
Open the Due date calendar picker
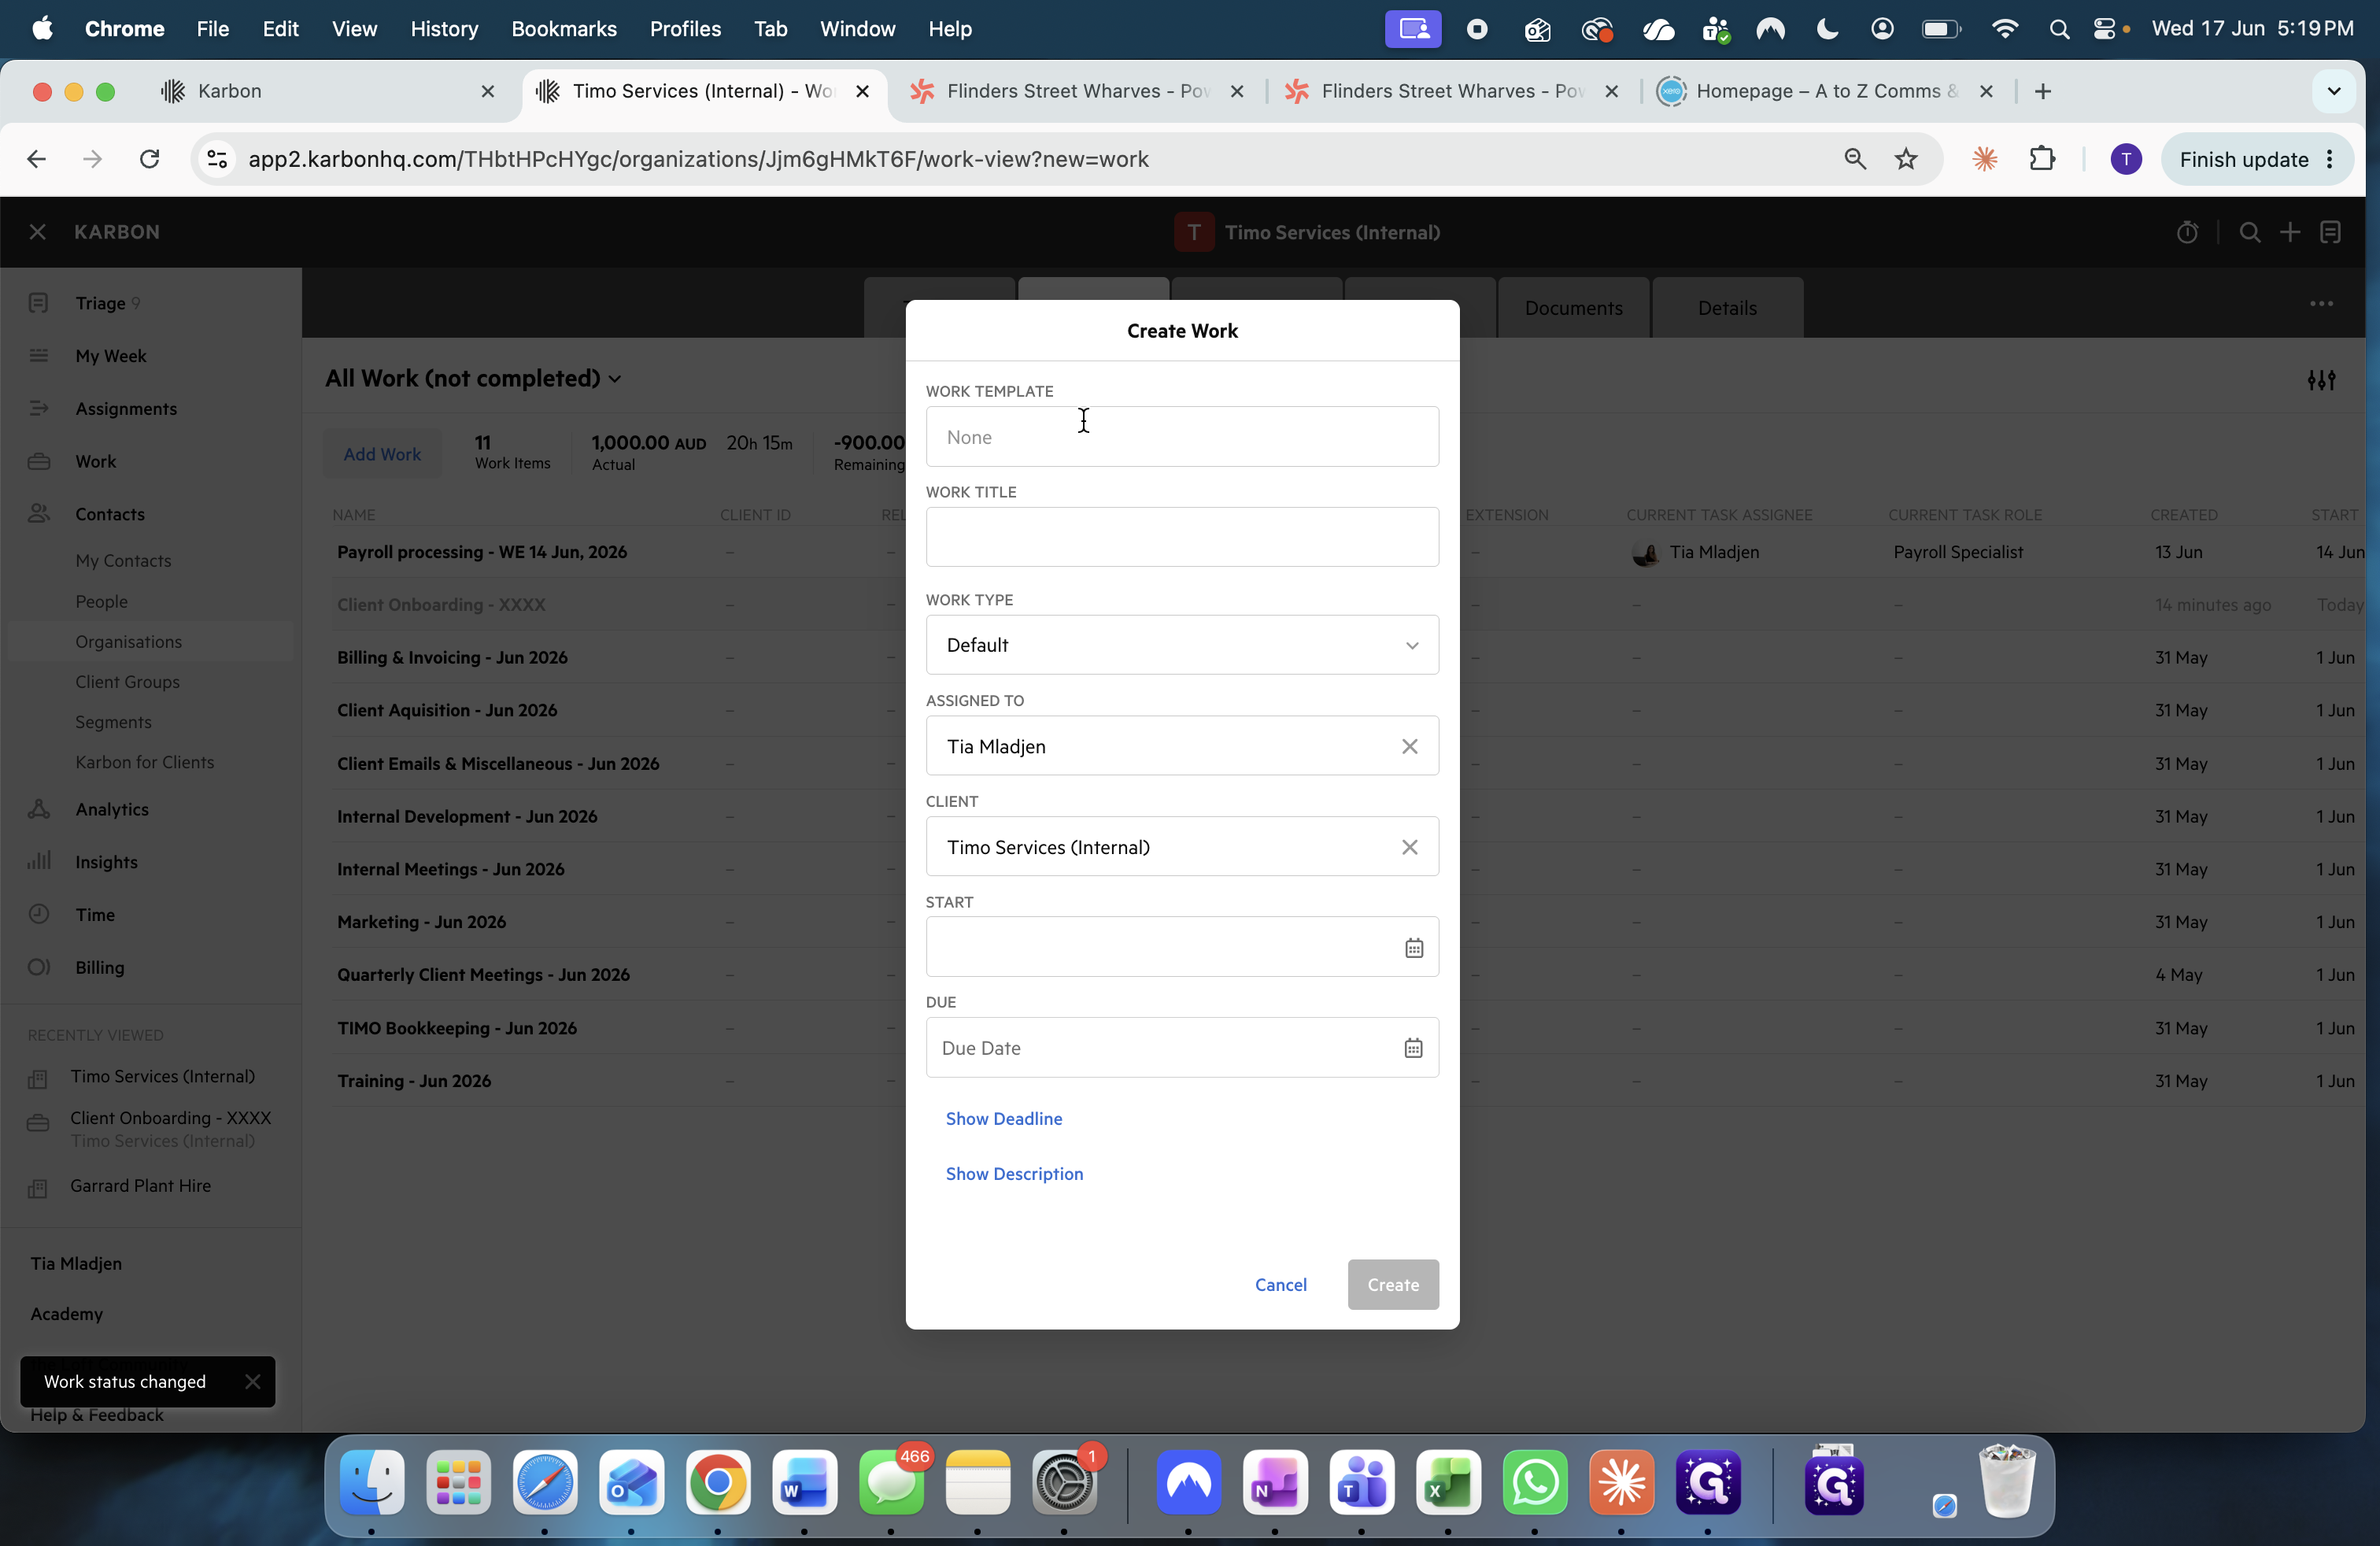tap(1413, 1047)
